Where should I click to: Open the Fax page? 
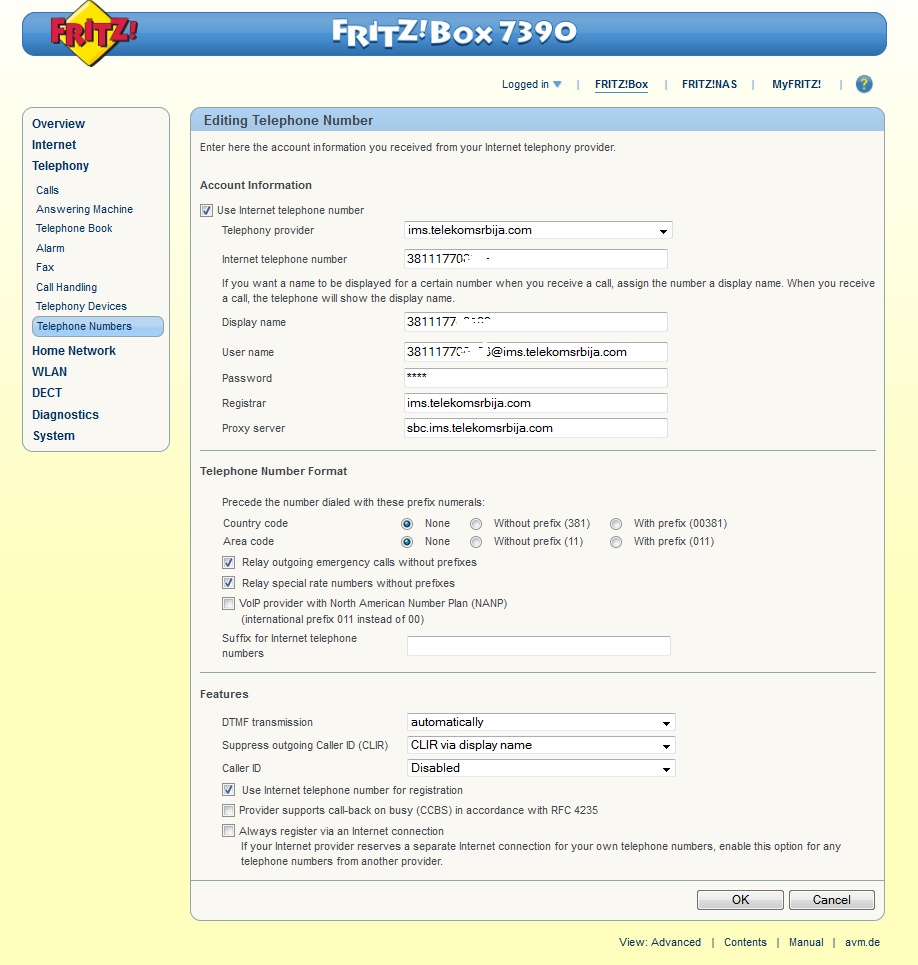[x=45, y=267]
